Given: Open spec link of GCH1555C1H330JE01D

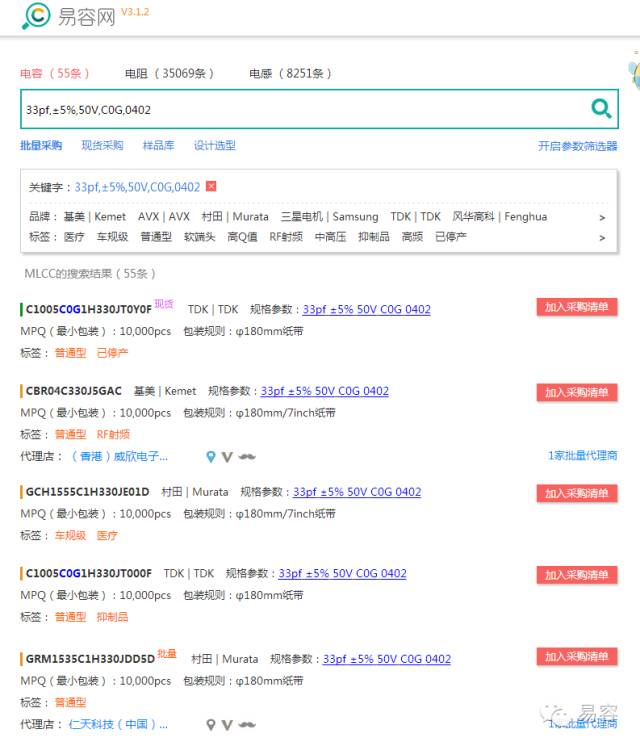Looking at the screenshot, I should pos(357,492).
